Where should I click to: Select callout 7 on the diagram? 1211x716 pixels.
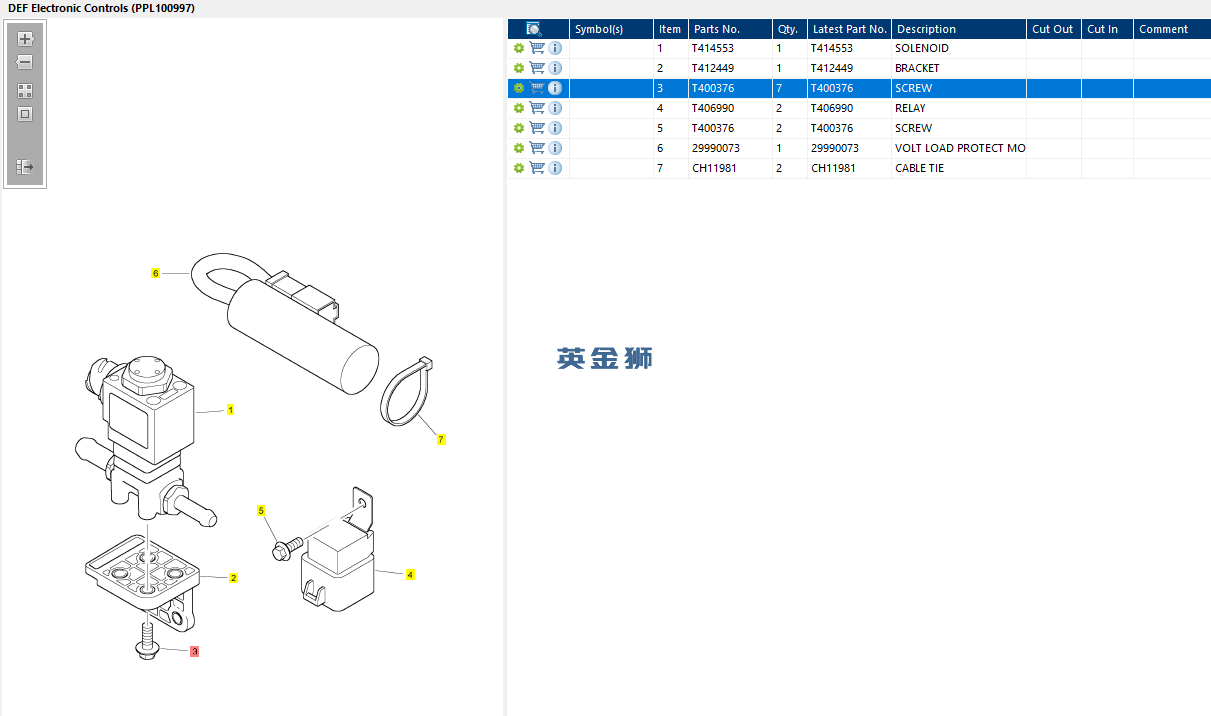pos(441,439)
